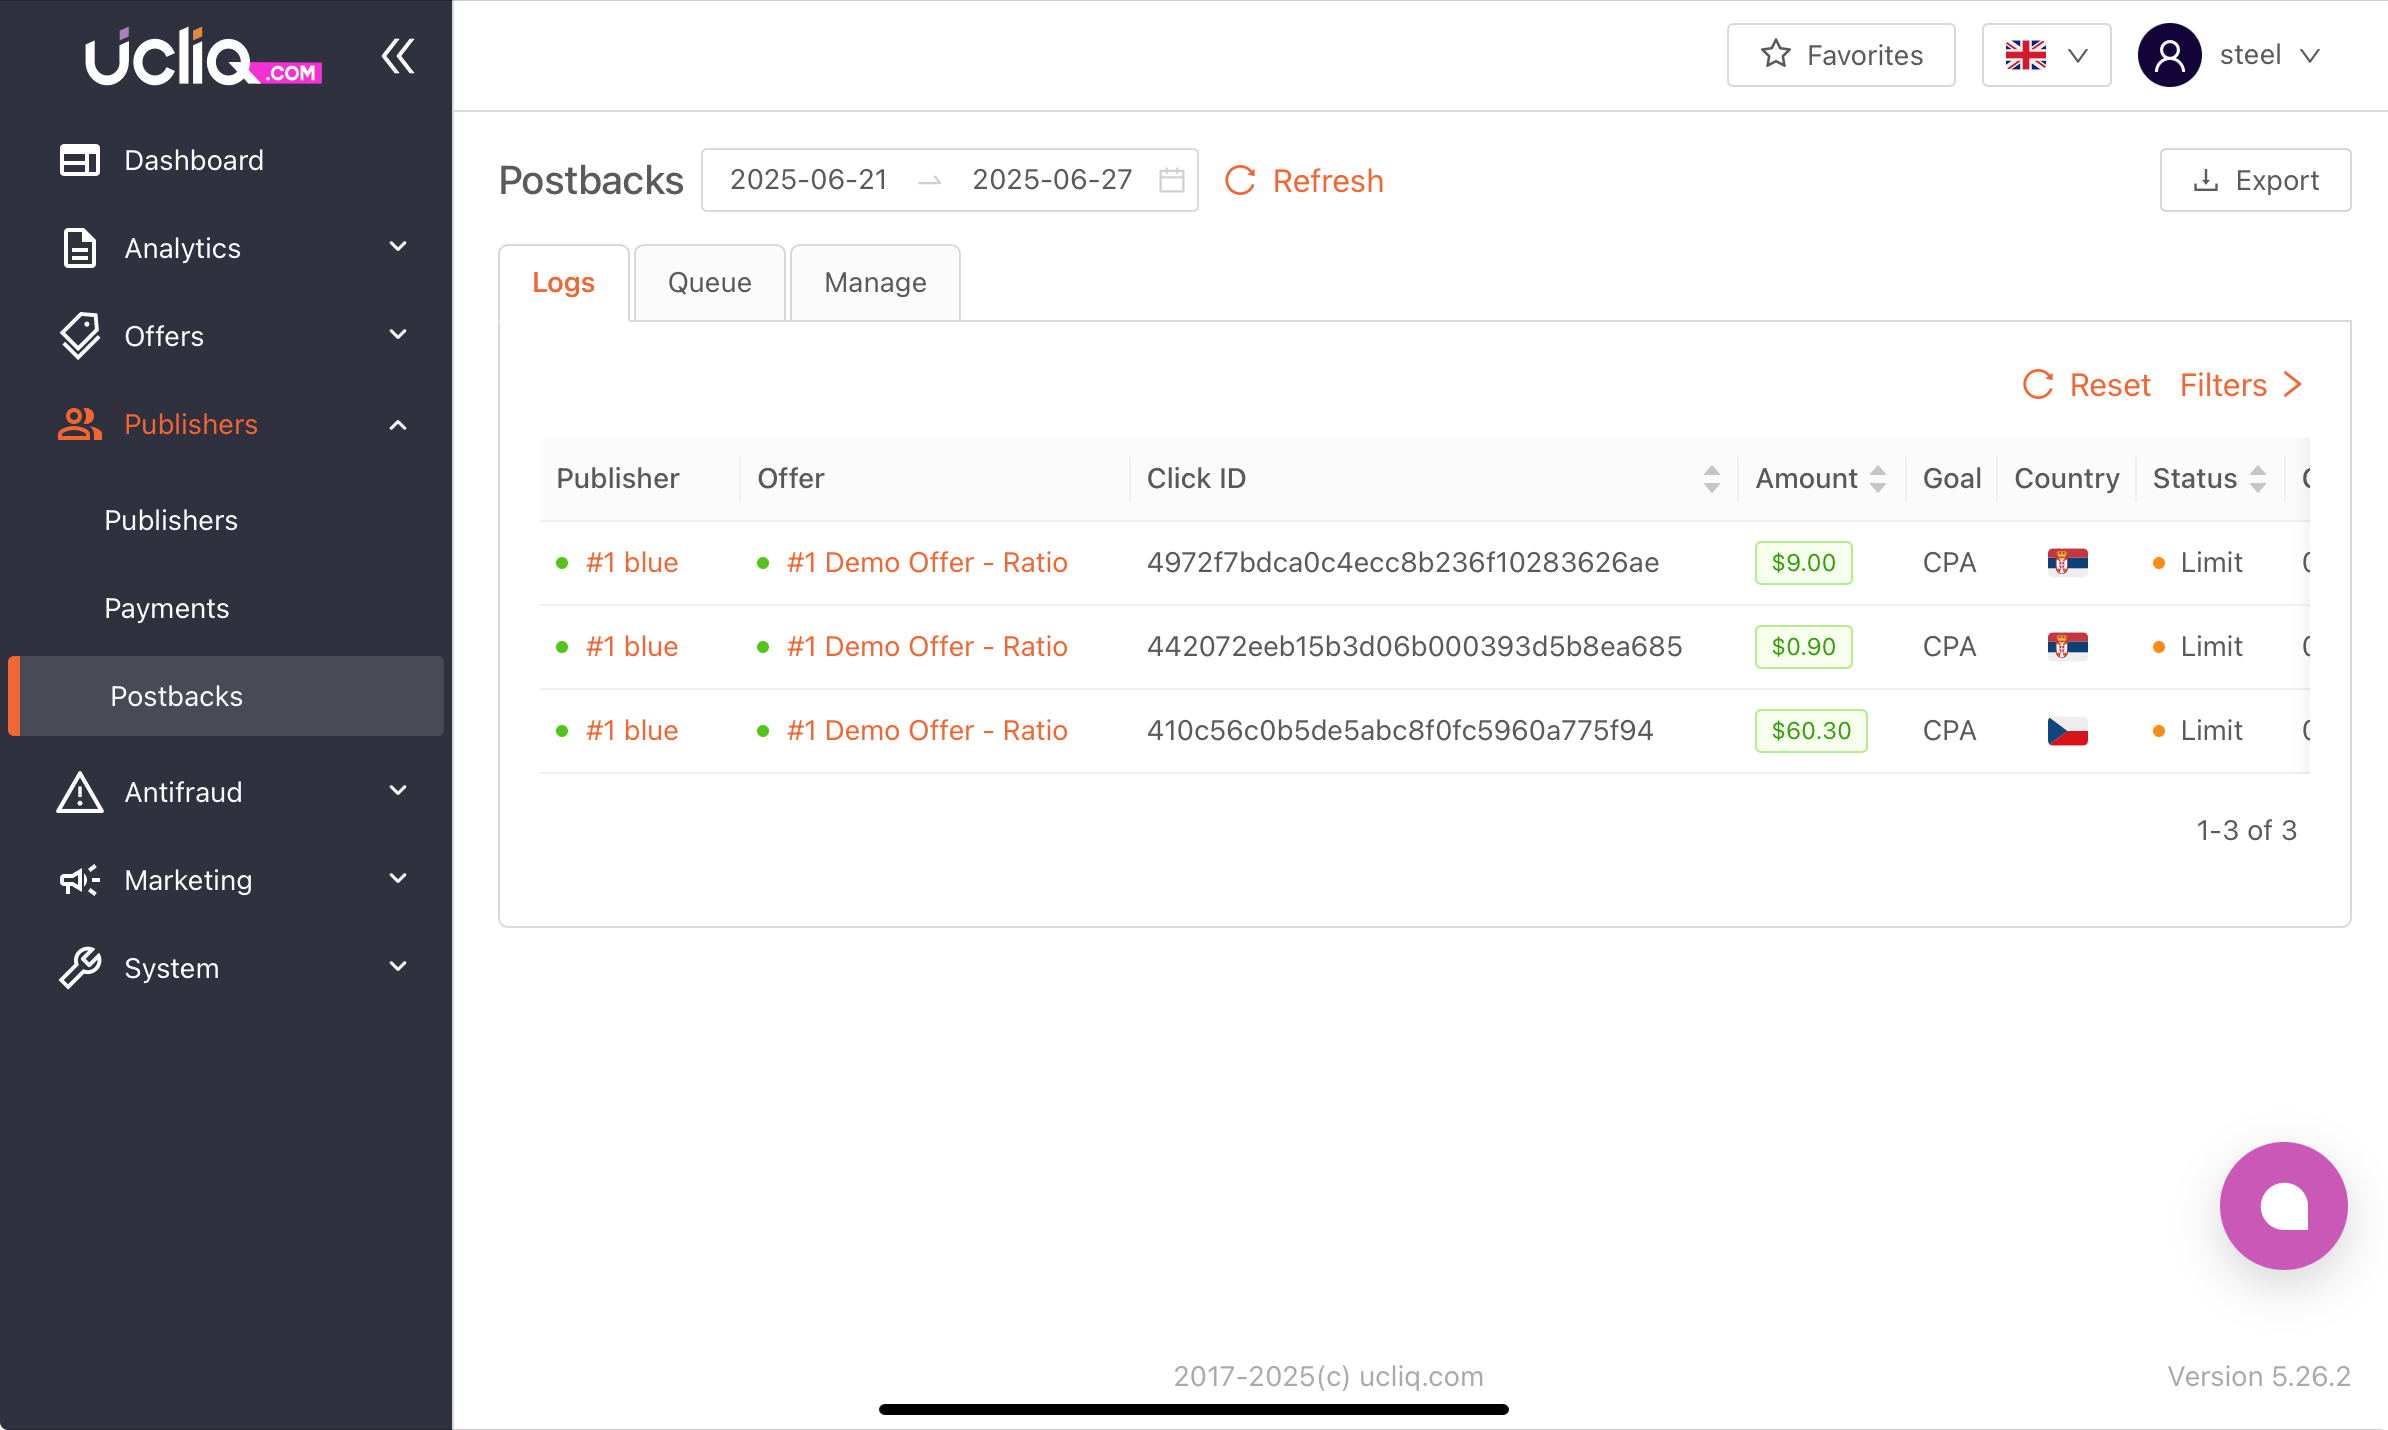This screenshot has width=2388, height=1430.
Task: Open the Manage tab
Action: point(875,283)
